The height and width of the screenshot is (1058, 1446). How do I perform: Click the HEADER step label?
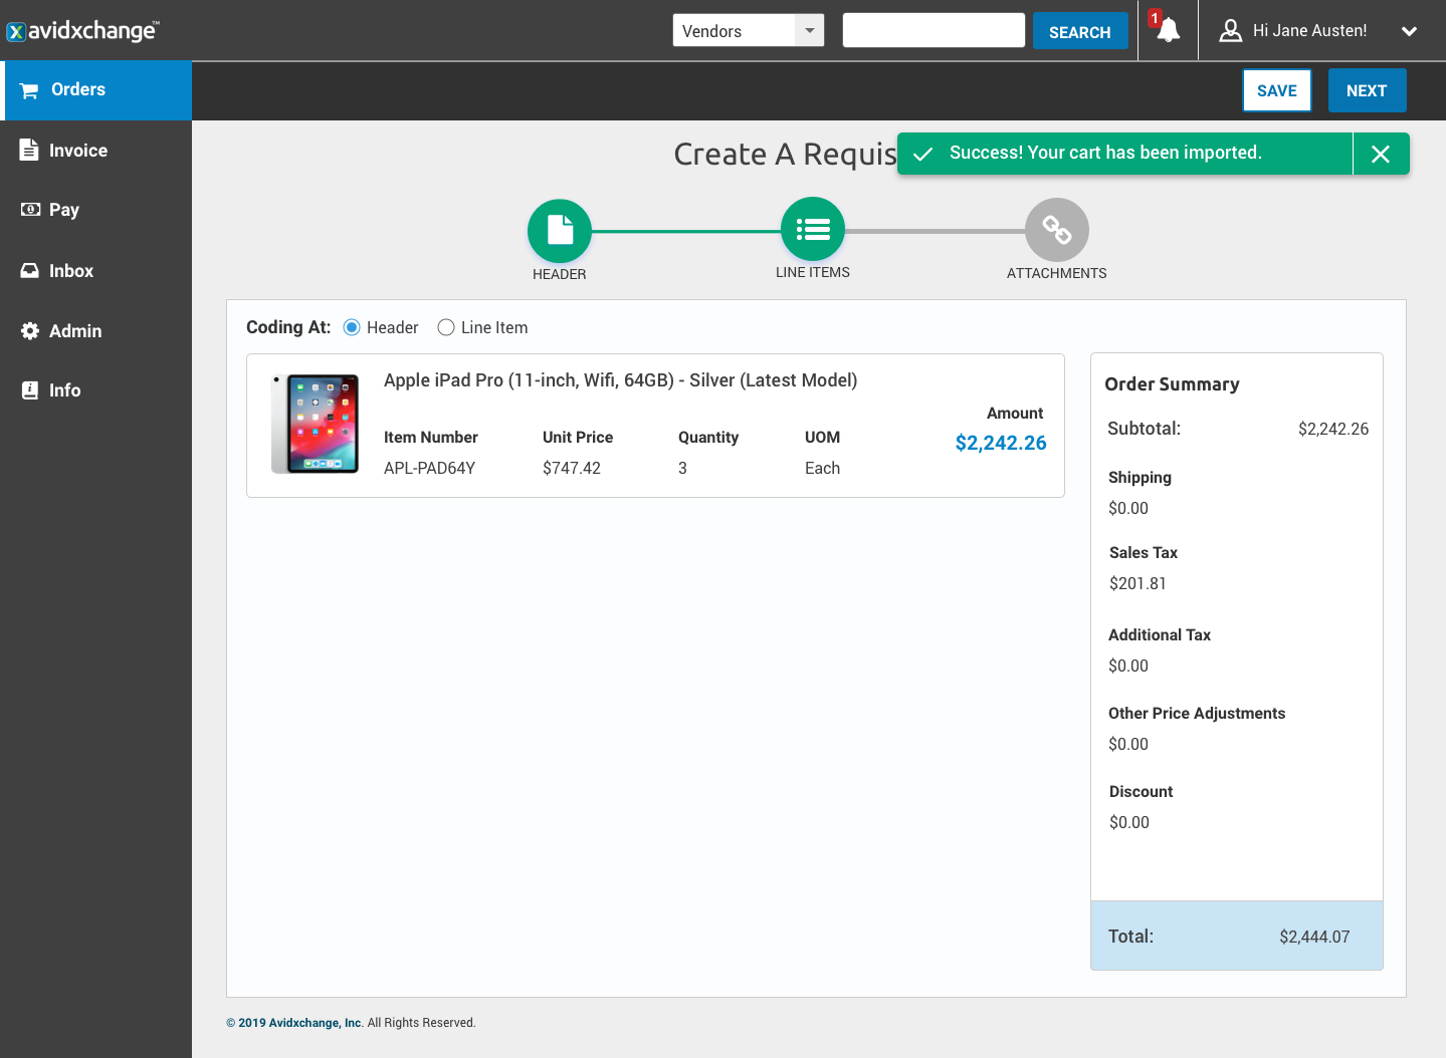coord(559,274)
